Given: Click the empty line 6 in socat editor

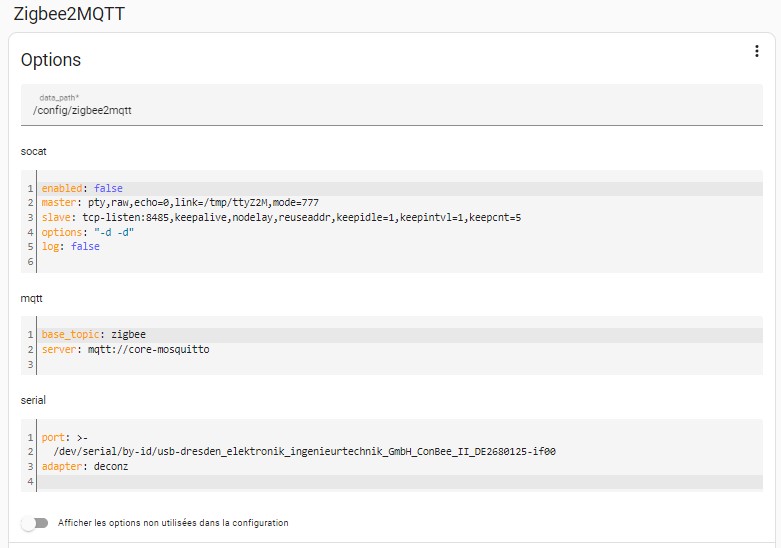Looking at the screenshot, I should point(399,262).
